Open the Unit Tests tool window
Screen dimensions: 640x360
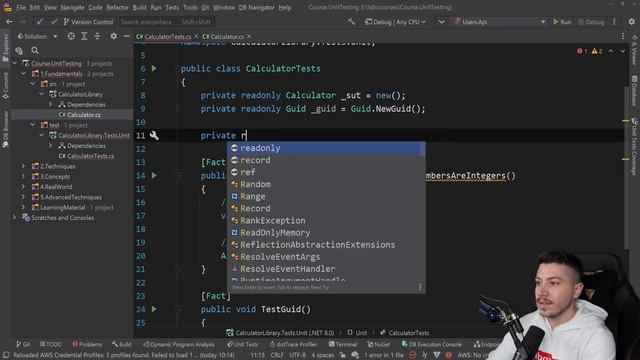point(242,344)
